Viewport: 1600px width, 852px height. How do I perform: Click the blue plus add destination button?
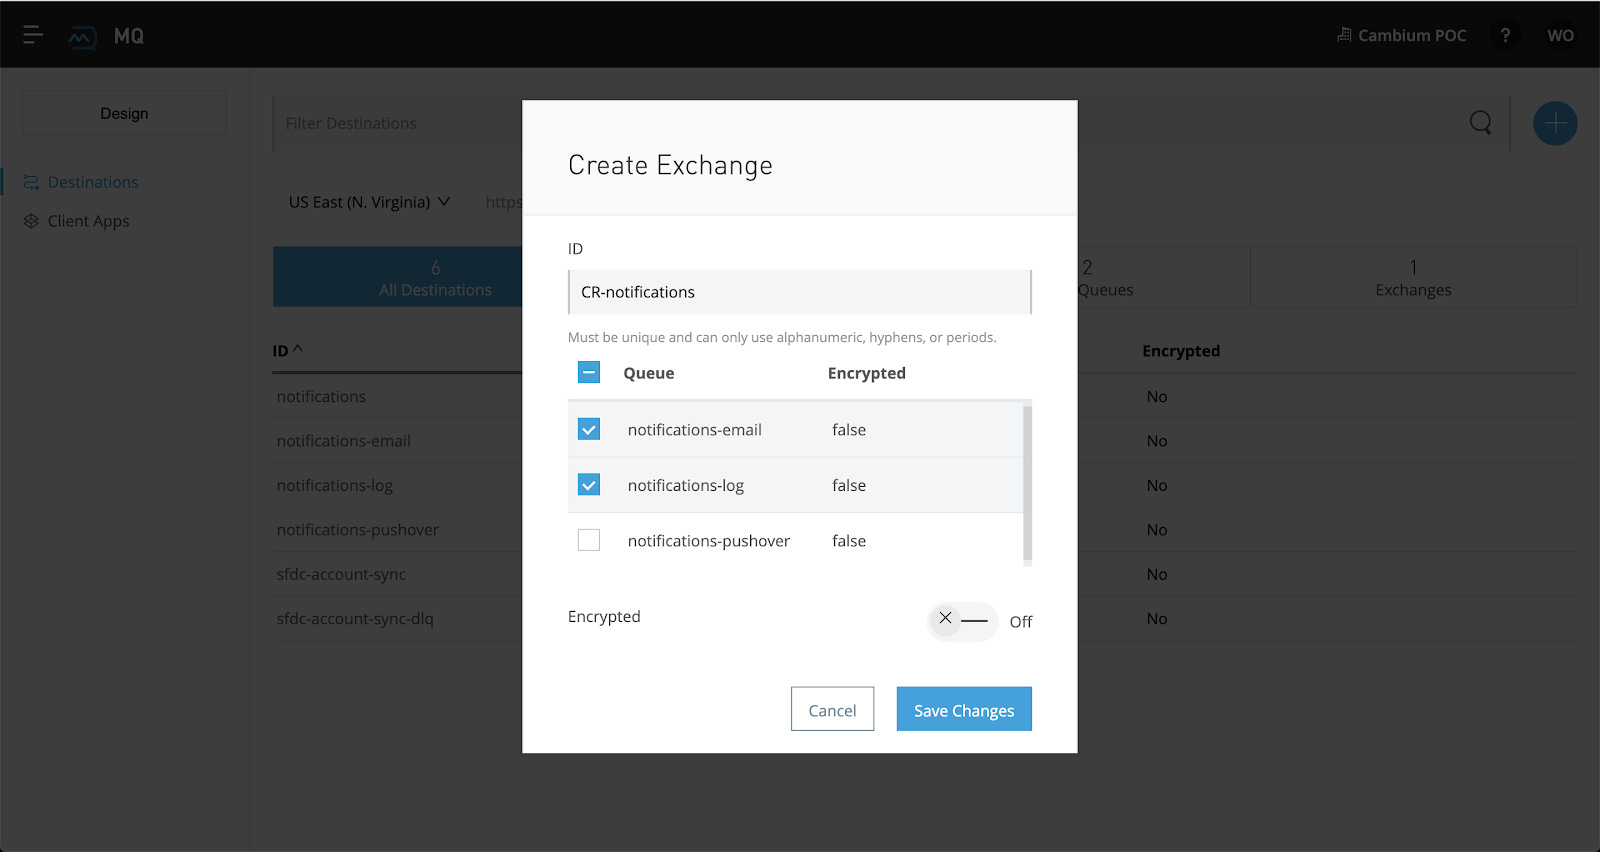click(1555, 124)
